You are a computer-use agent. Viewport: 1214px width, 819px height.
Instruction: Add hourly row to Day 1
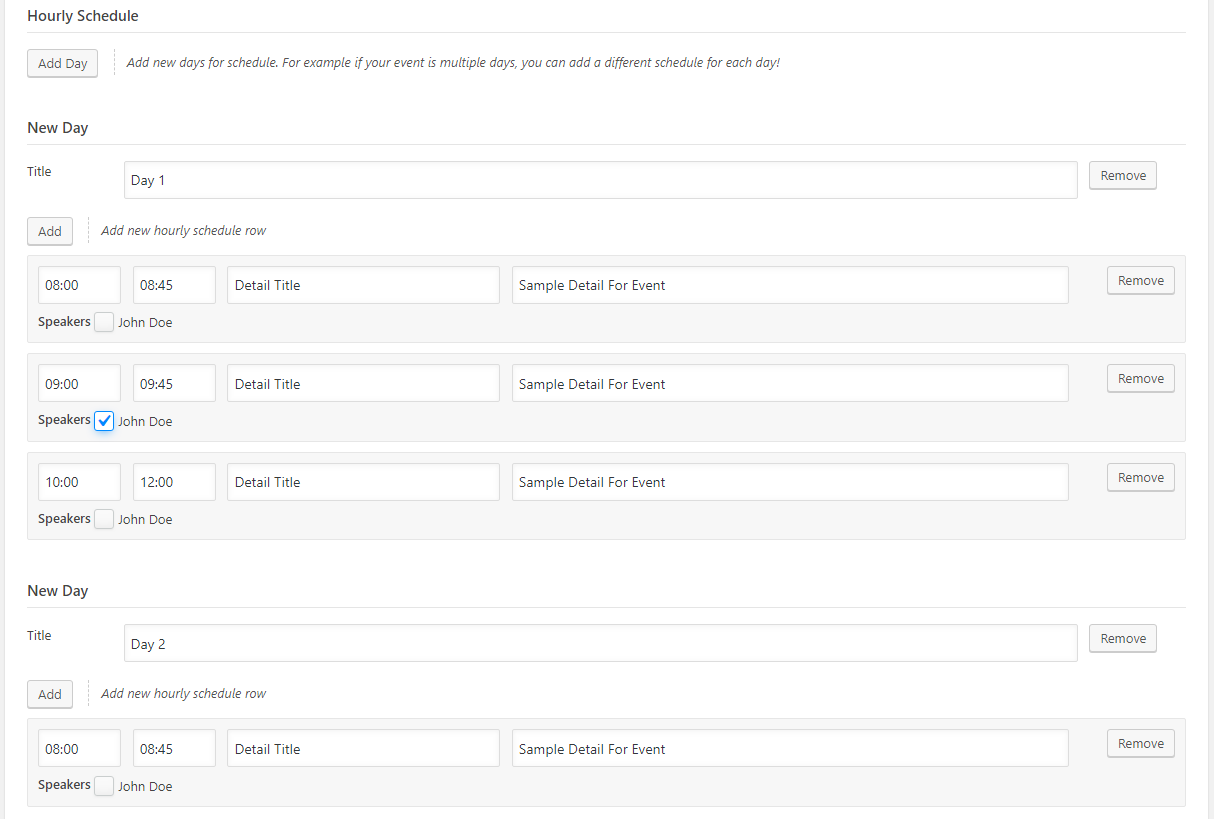[x=49, y=231]
